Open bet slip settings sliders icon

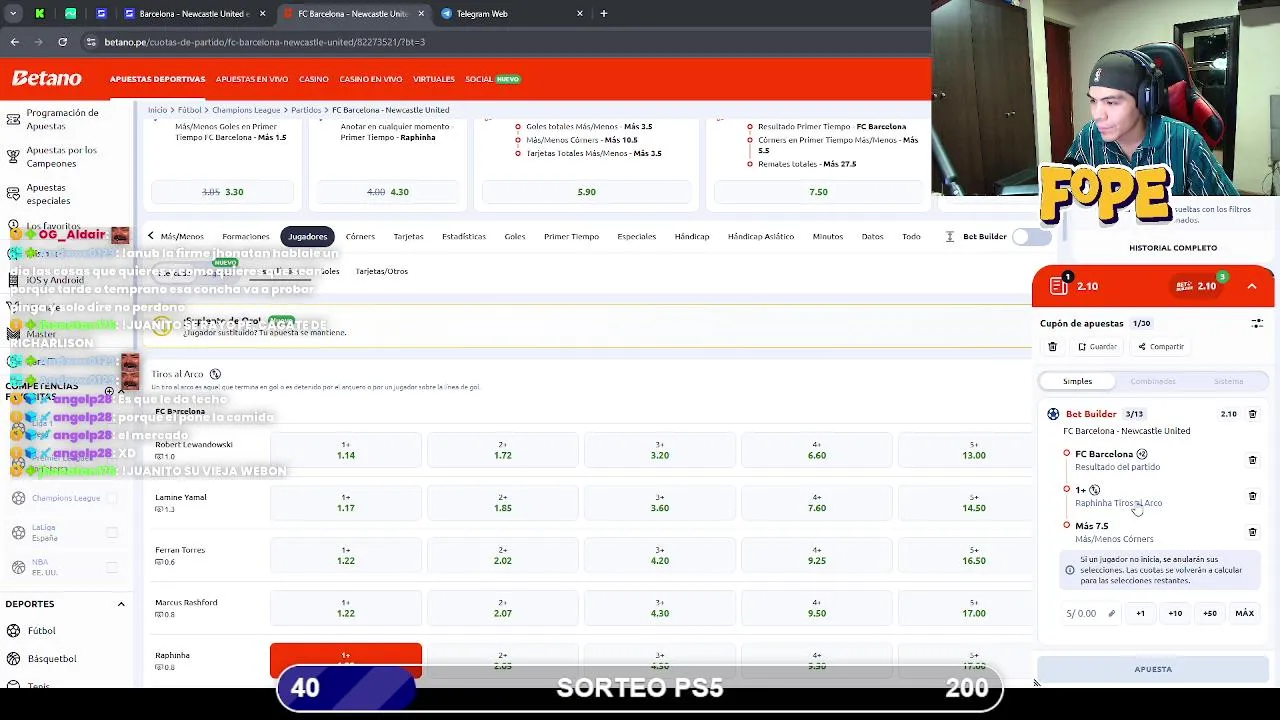[x=1257, y=324]
